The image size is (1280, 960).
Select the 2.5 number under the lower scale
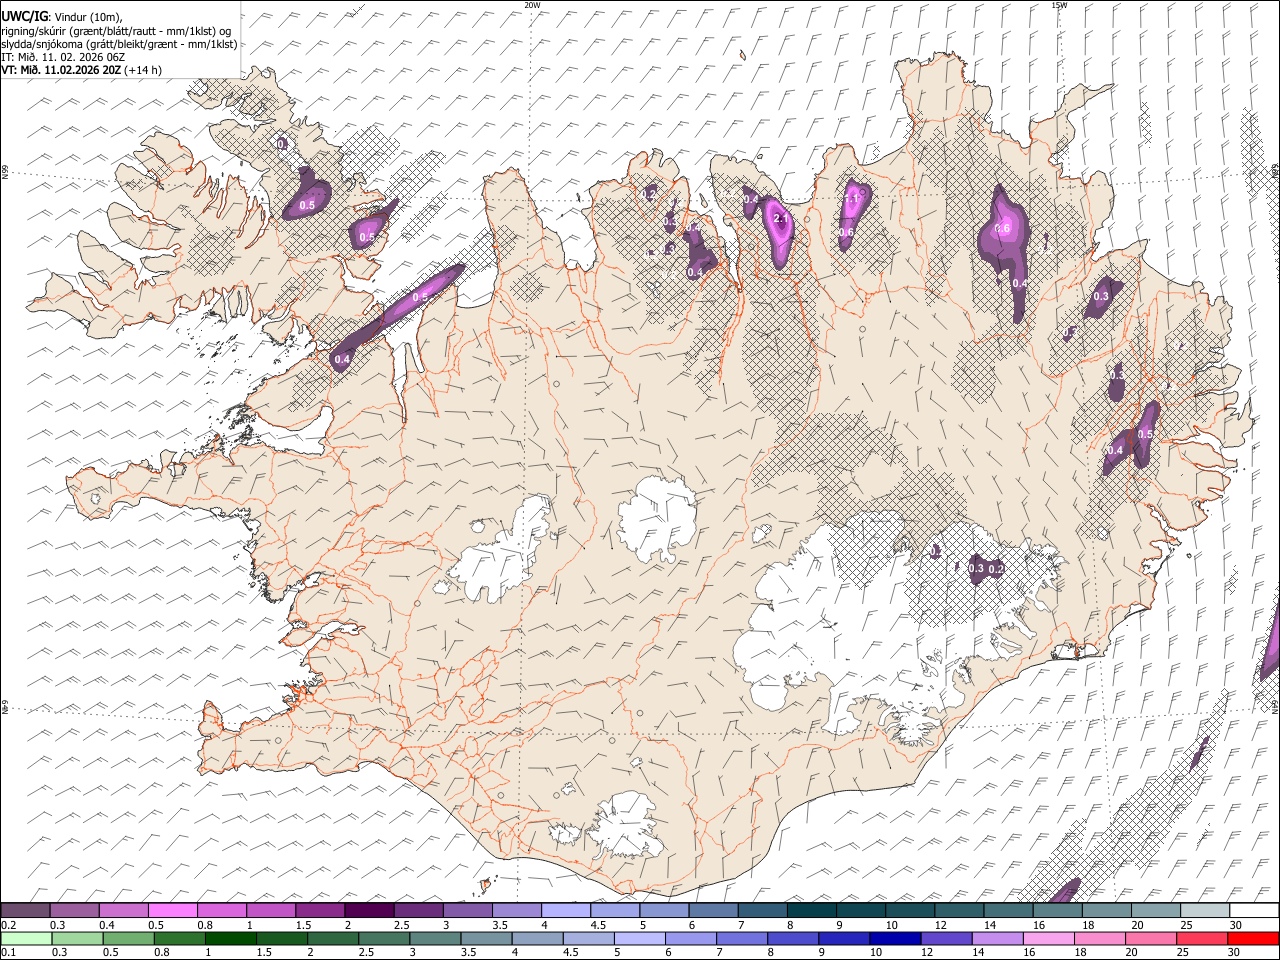[x=364, y=952]
